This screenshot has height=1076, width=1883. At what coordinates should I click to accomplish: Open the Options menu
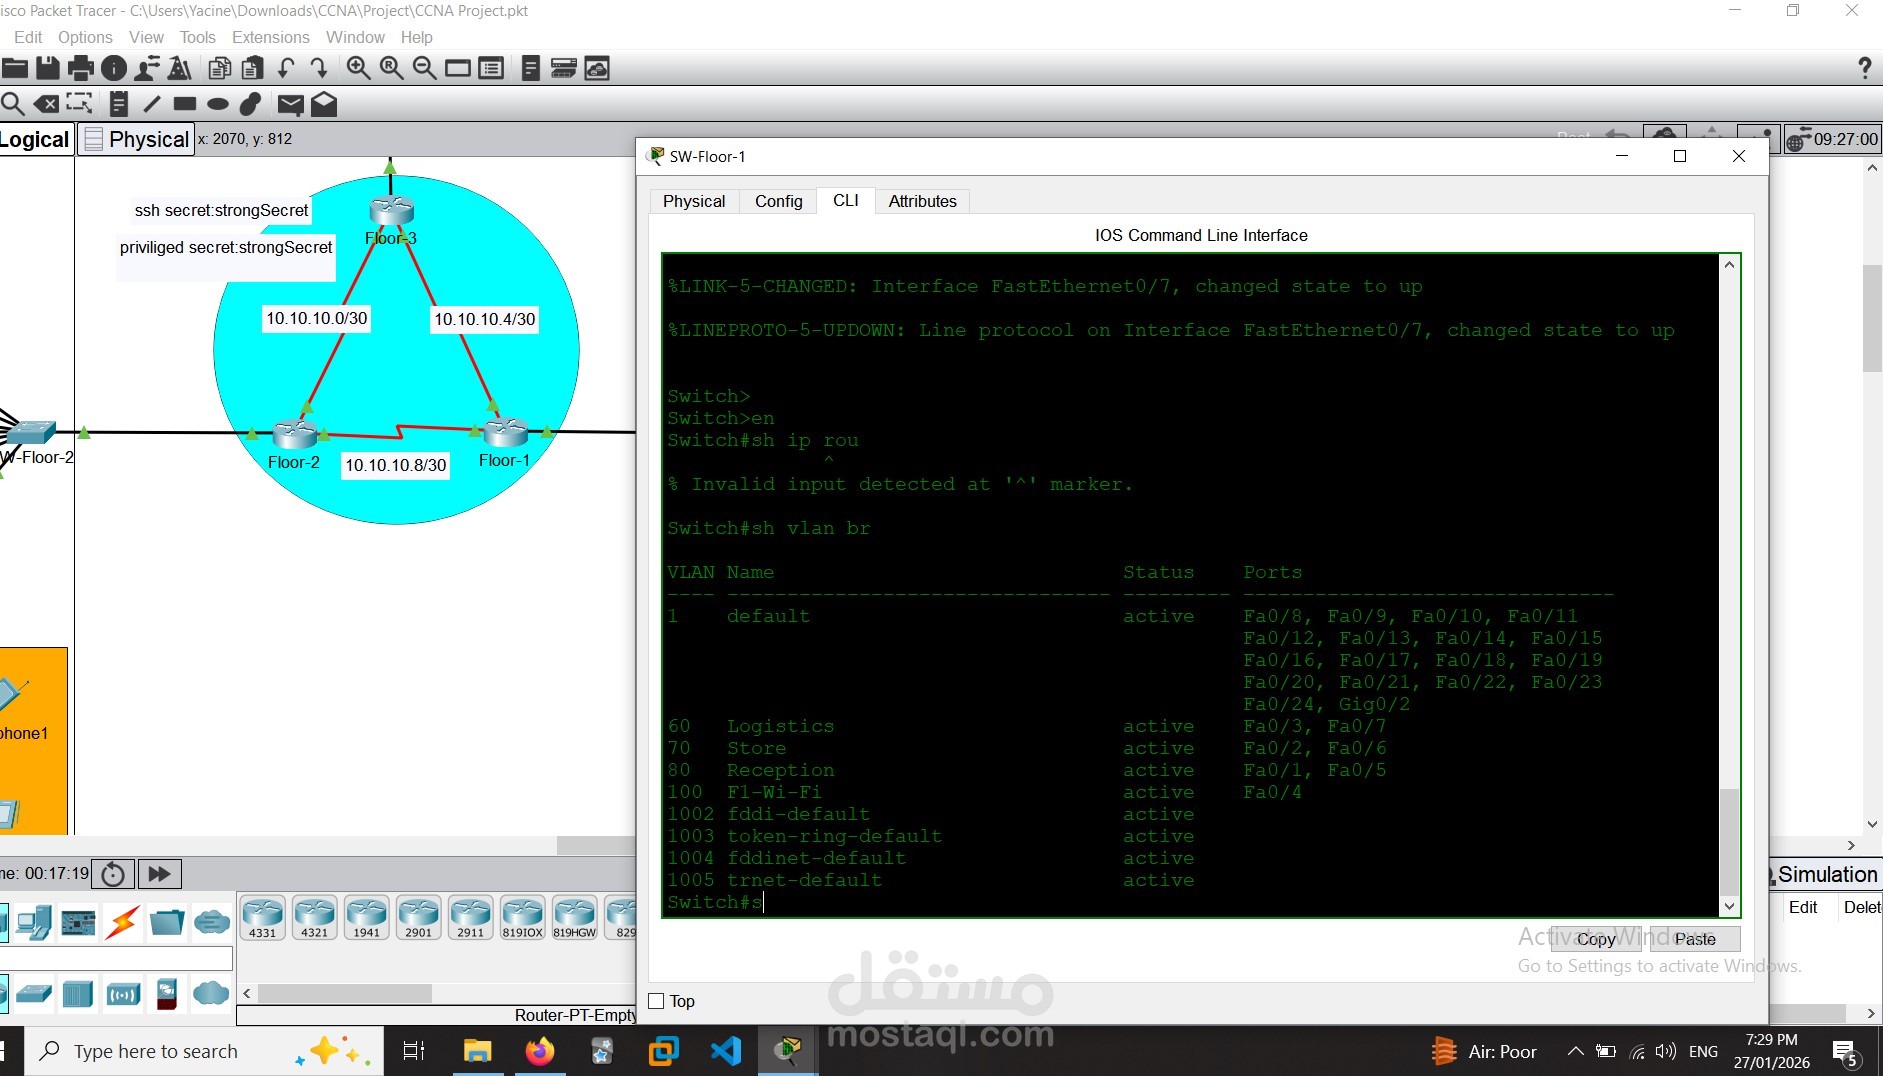[85, 37]
